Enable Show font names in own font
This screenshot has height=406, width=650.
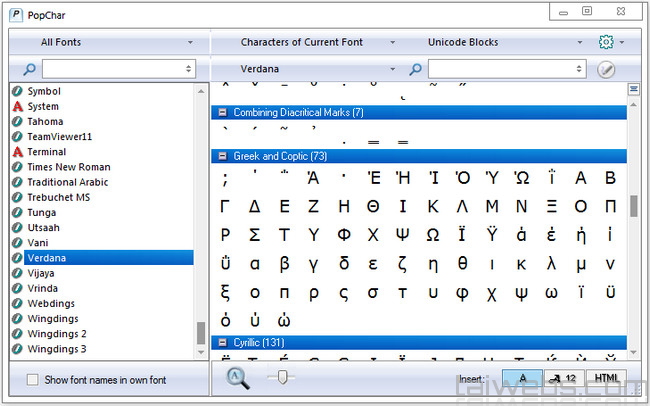pos(33,380)
